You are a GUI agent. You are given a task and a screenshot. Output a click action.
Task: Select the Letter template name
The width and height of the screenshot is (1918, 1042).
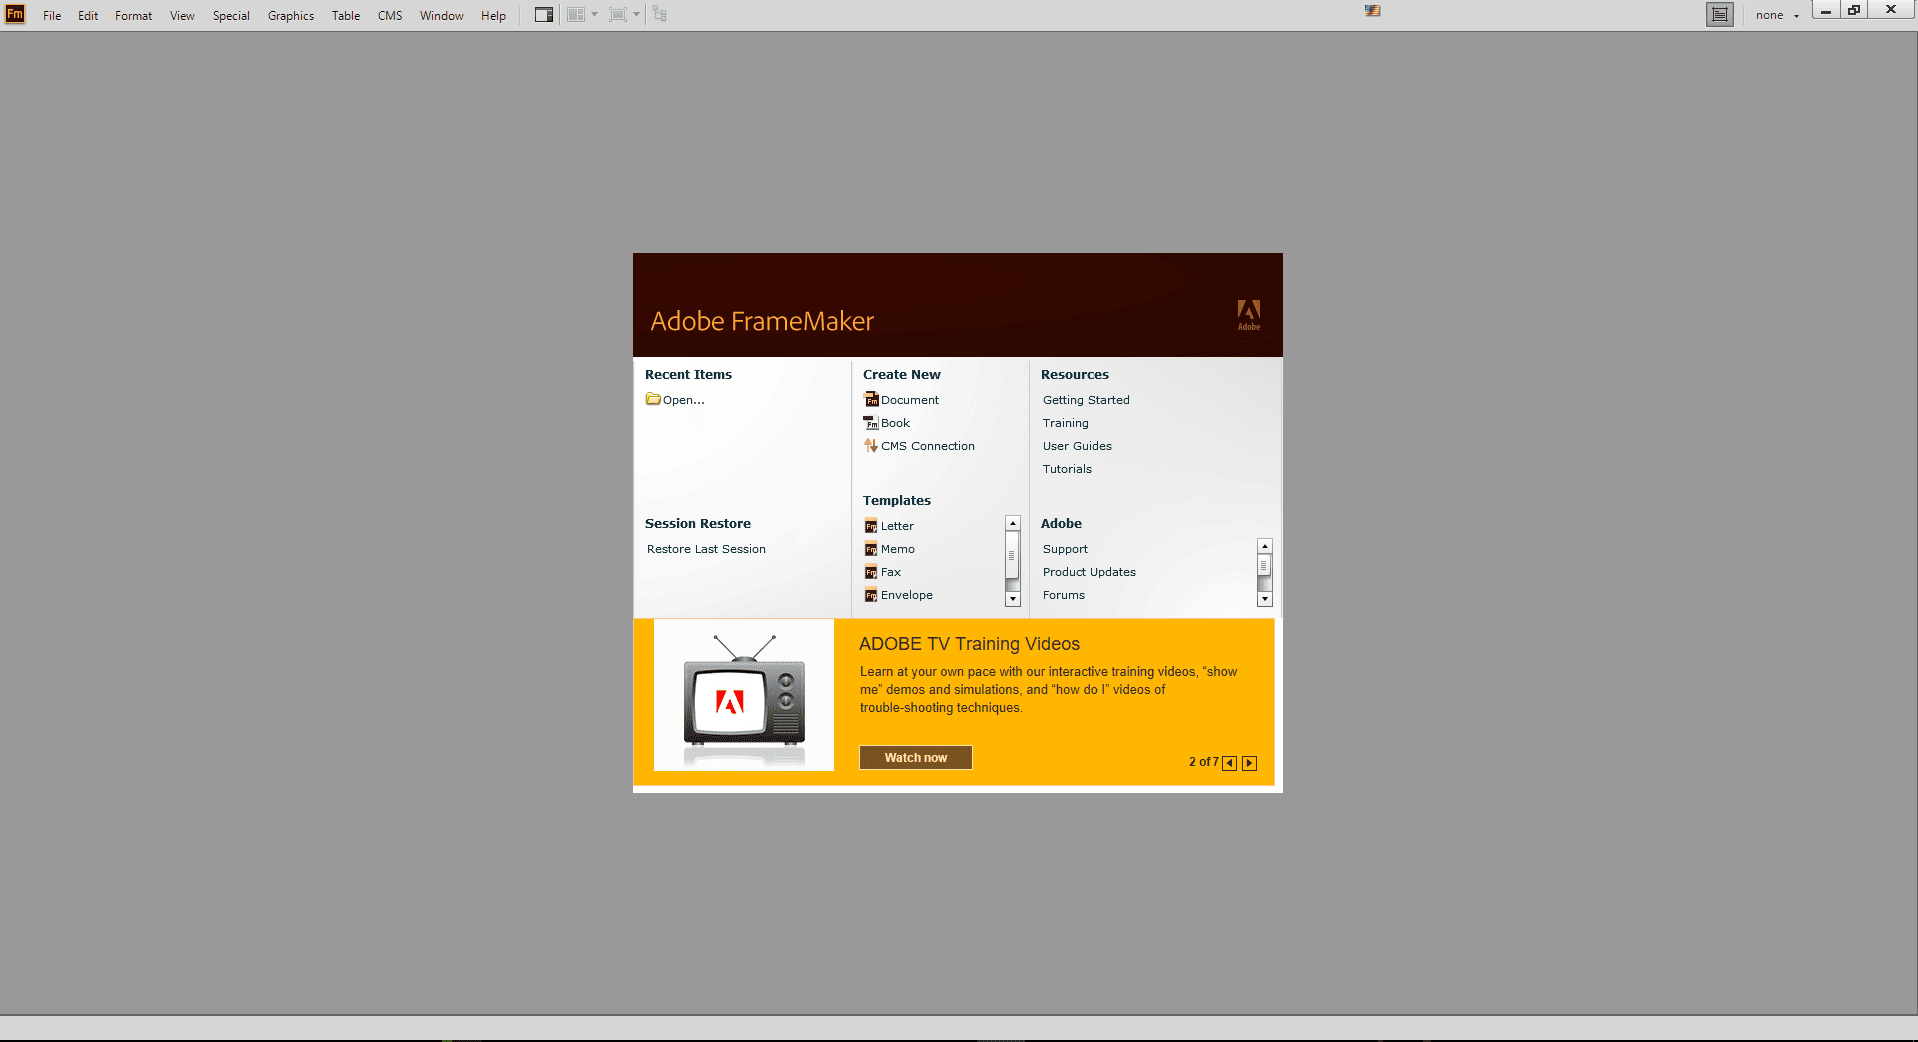897,526
